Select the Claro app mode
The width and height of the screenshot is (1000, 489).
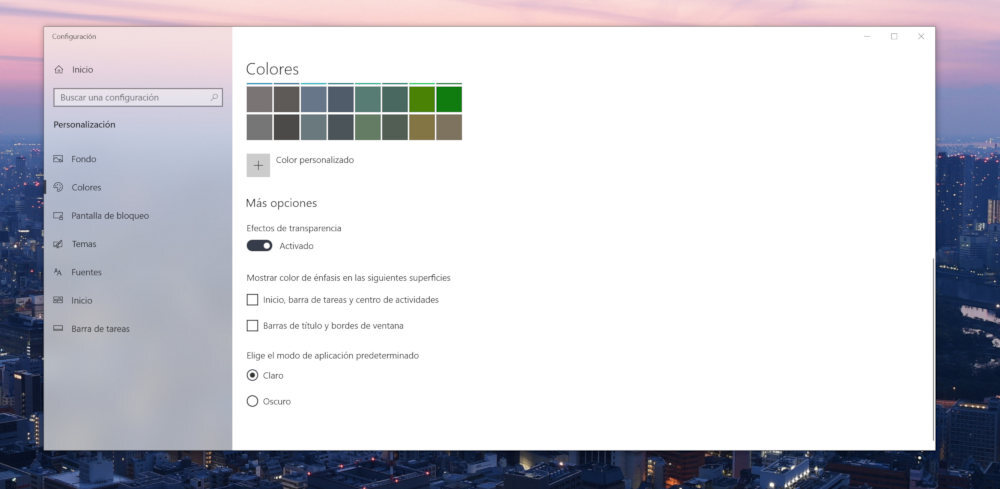[253, 376]
